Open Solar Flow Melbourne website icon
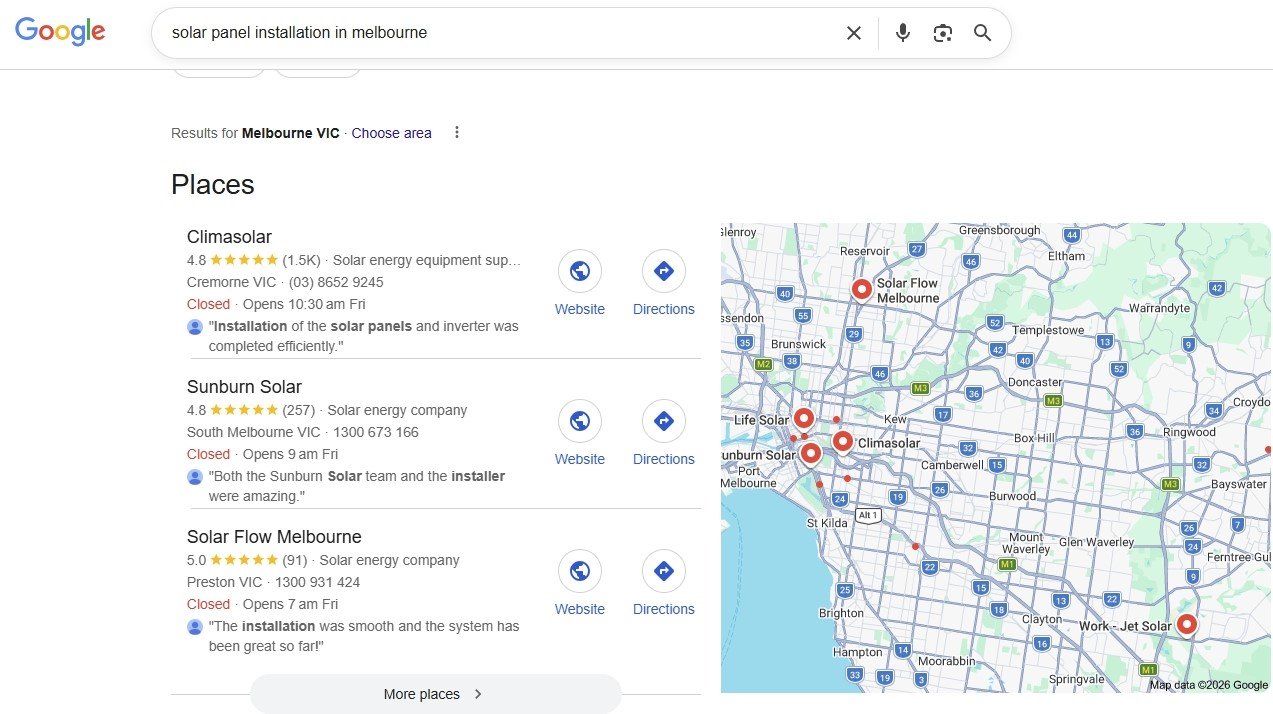 (x=580, y=571)
